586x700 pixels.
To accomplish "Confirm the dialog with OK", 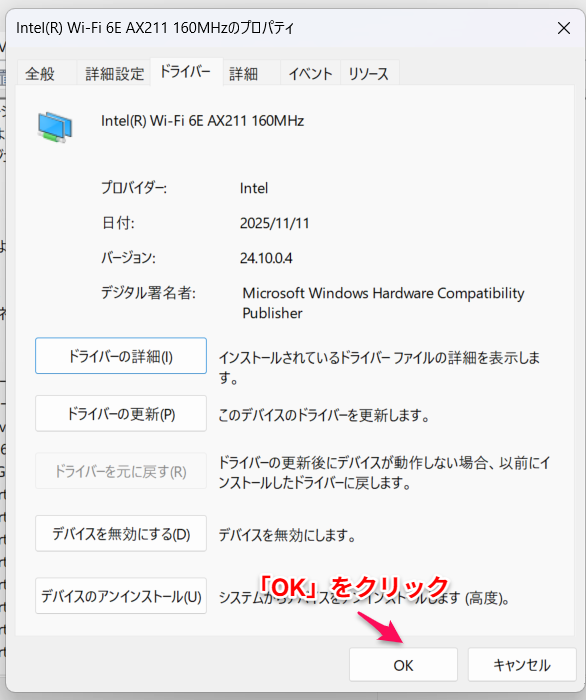I will 403,665.
